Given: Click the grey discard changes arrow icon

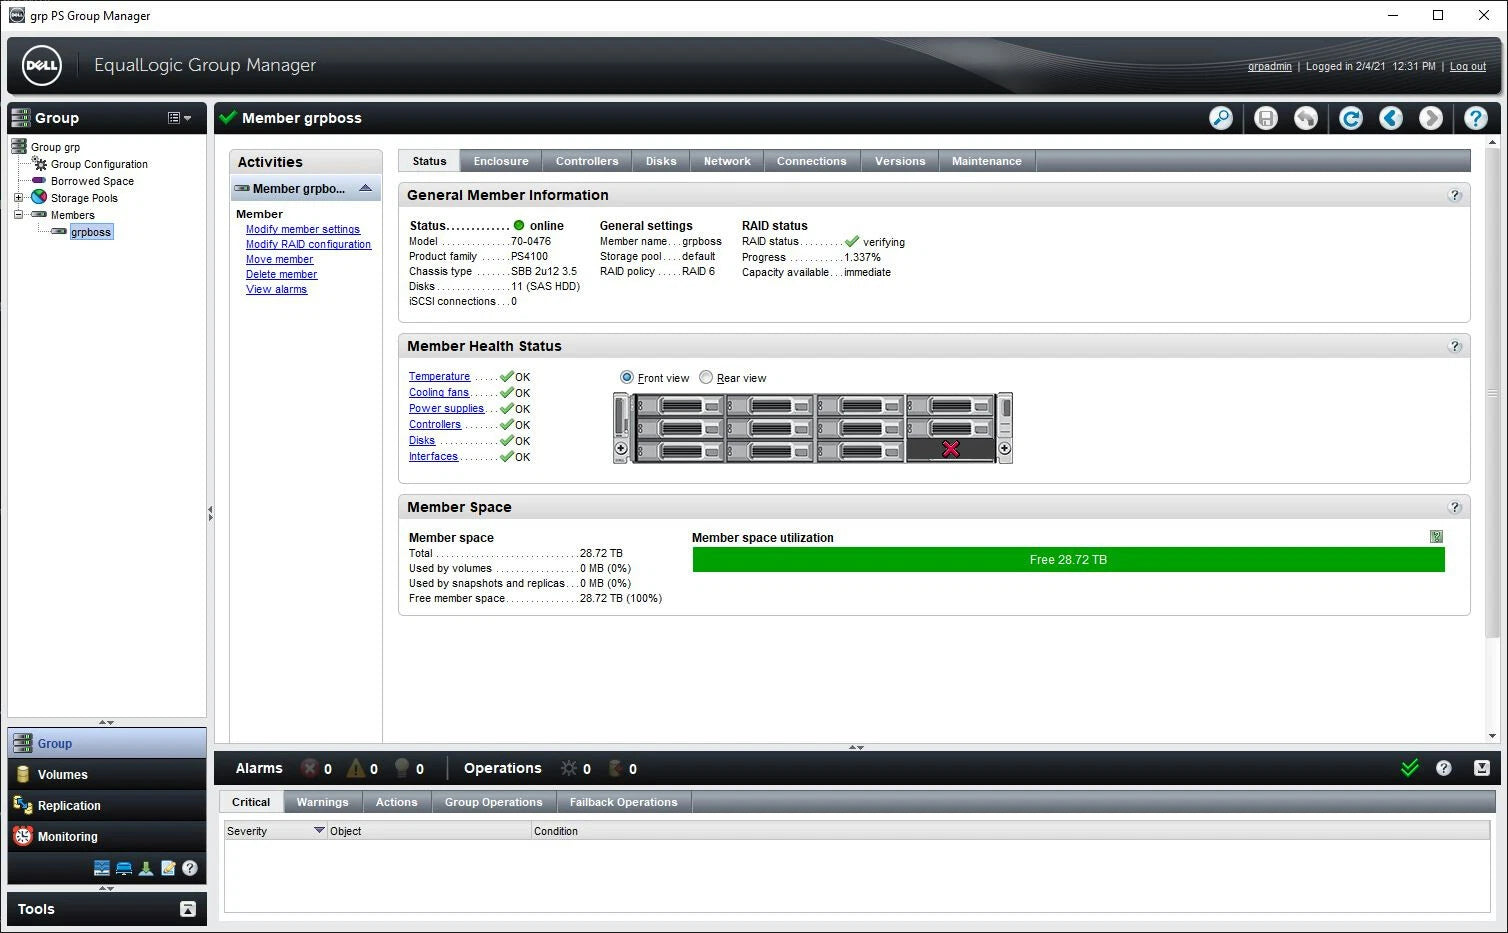Looking at the screenshot, I should [x=1306, y=118].
